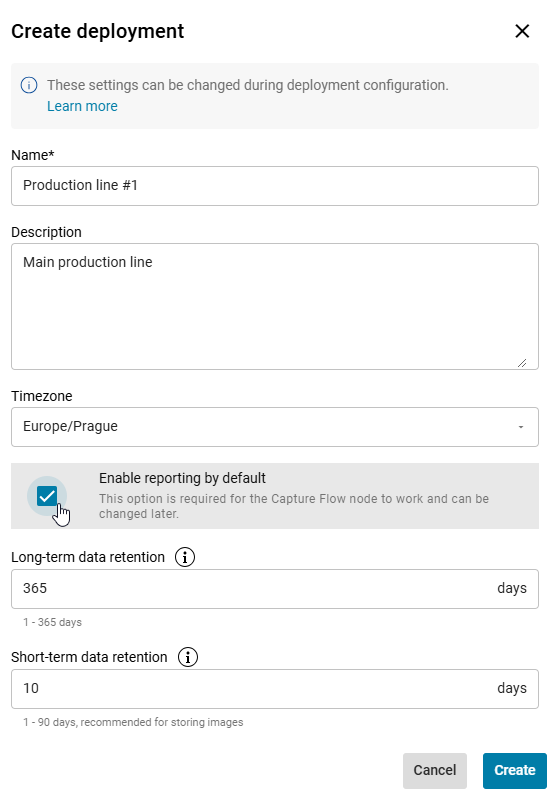The image size is (553, 796).
Task: Click the Name* label
Action: (x=32, y=155)
